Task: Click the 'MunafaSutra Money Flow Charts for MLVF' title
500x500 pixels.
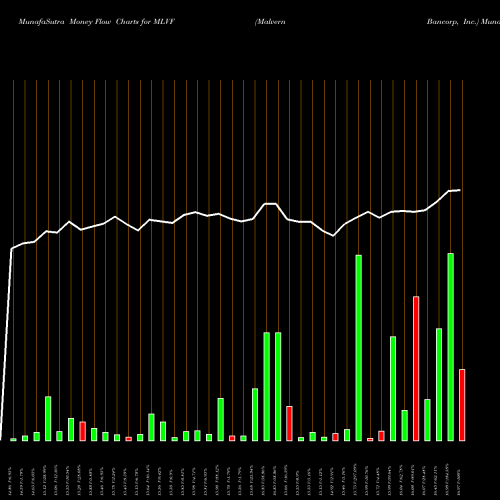Action: [97, 22]
